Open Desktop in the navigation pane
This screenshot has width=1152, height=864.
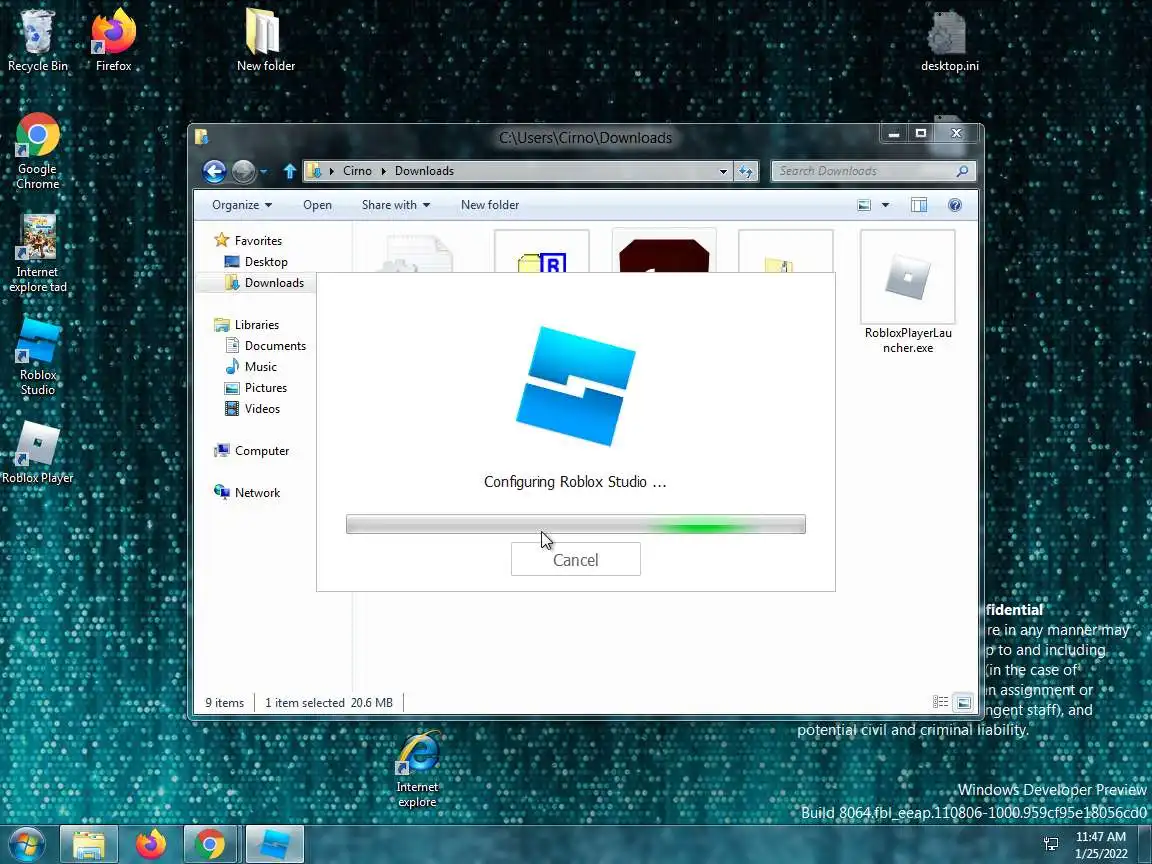tap(256, 262)
